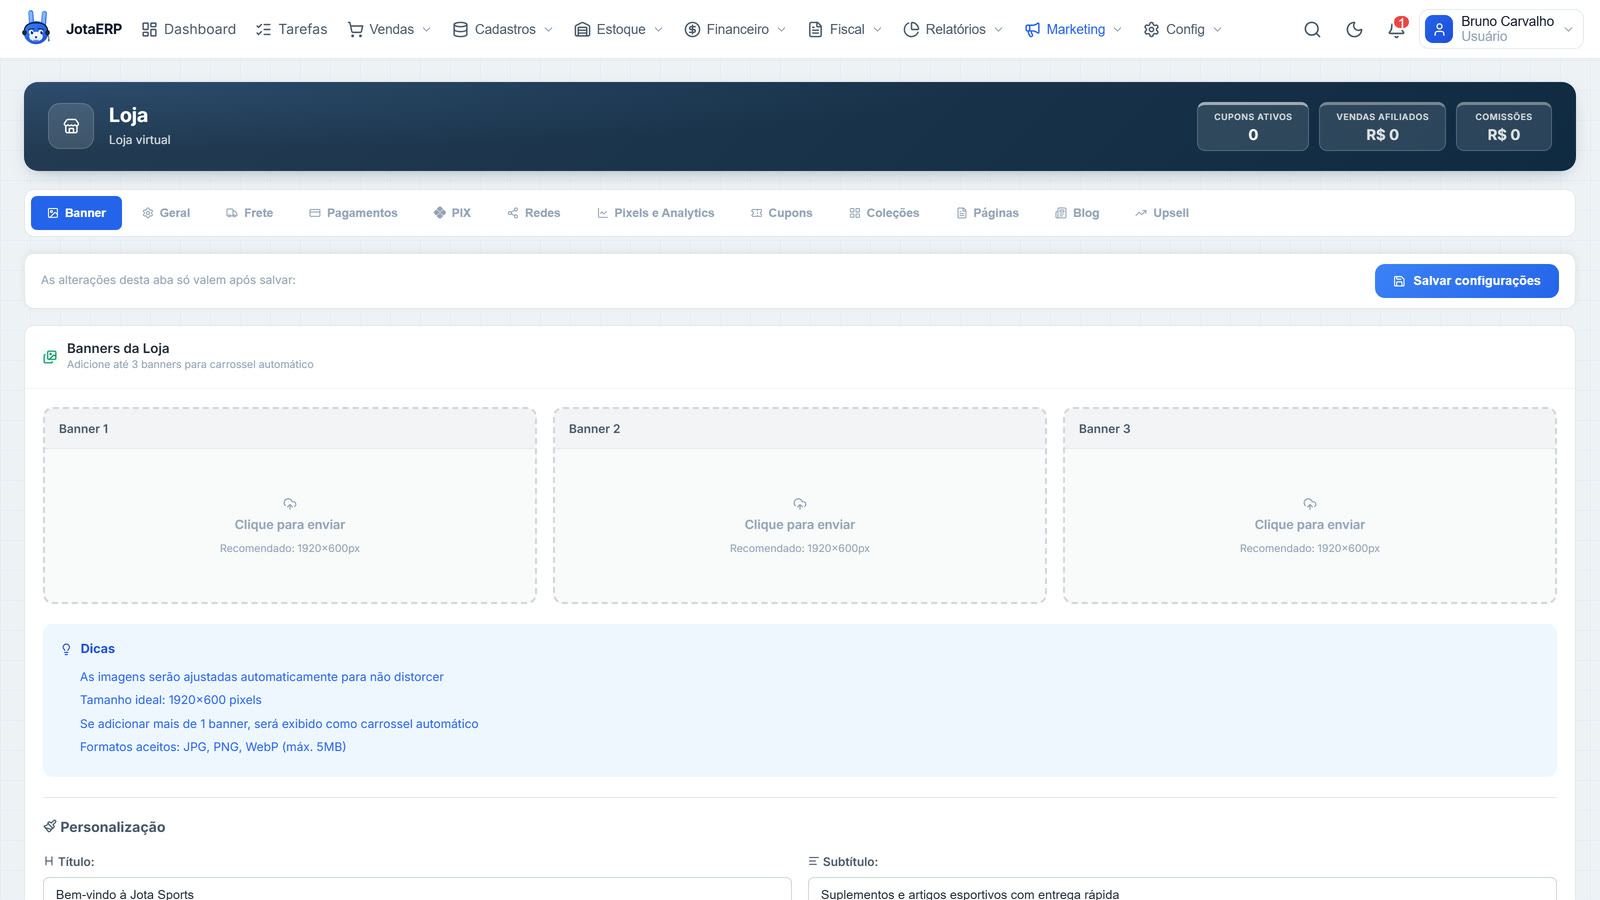Click the Tarefas checklist icon
Image resolution: width=1600 pixels, height=900 pixels.
coord(263,30)
